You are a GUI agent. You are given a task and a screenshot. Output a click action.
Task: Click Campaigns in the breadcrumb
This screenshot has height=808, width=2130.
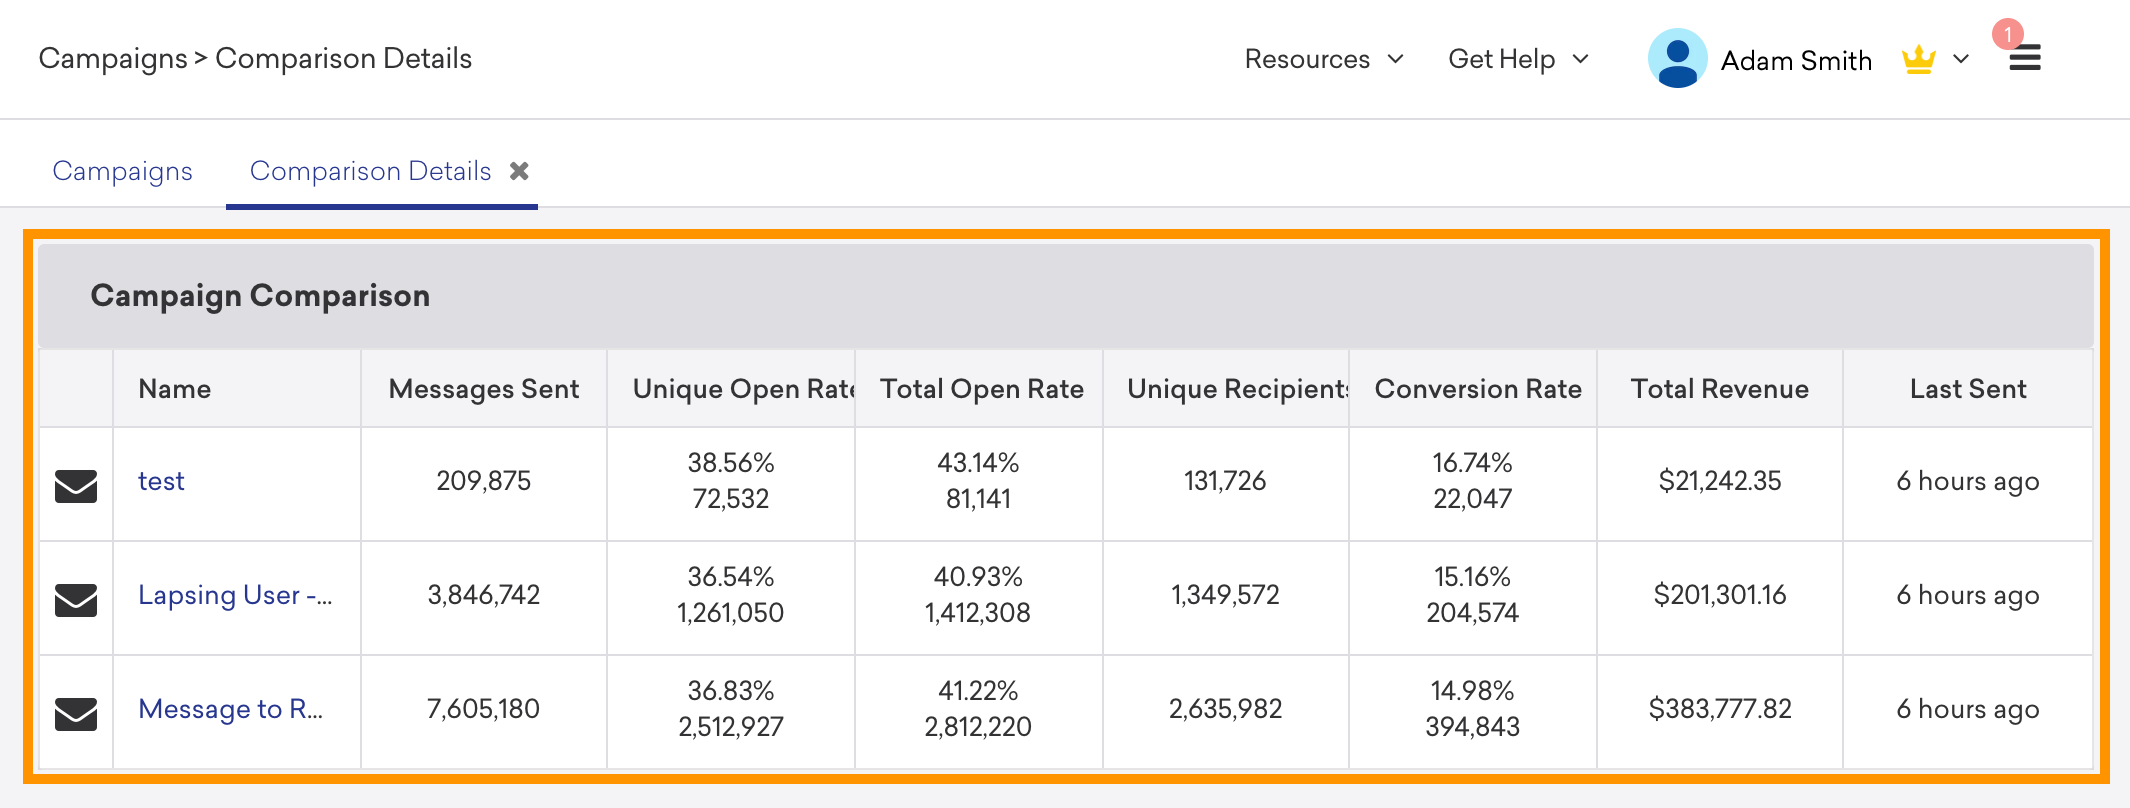[x=113, y=59]
